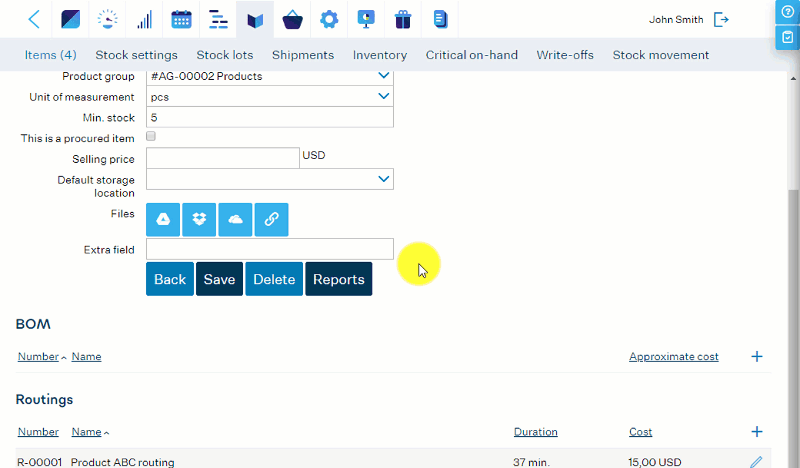Image resolution: width=800 pixels, height=468 pixels.
Task: Click the Delete button
Action: point(274,279)
